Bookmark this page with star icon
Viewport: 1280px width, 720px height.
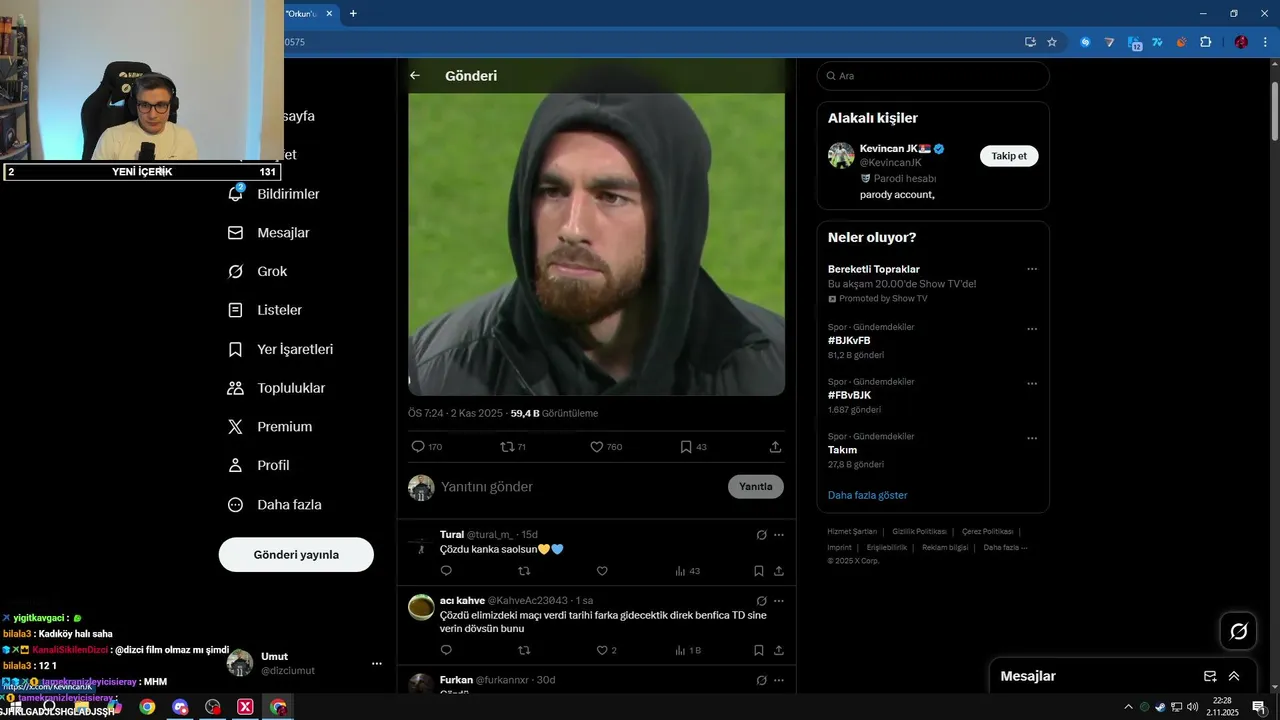pos(1052,42)
